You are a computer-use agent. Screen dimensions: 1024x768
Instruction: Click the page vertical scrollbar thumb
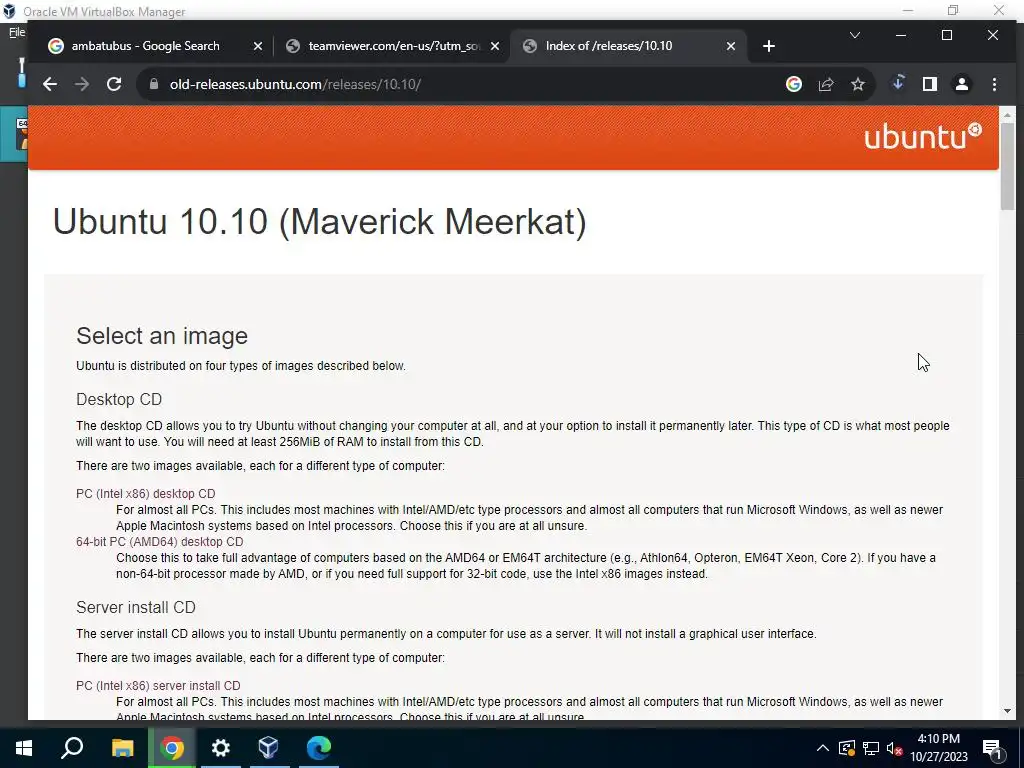1007,167
